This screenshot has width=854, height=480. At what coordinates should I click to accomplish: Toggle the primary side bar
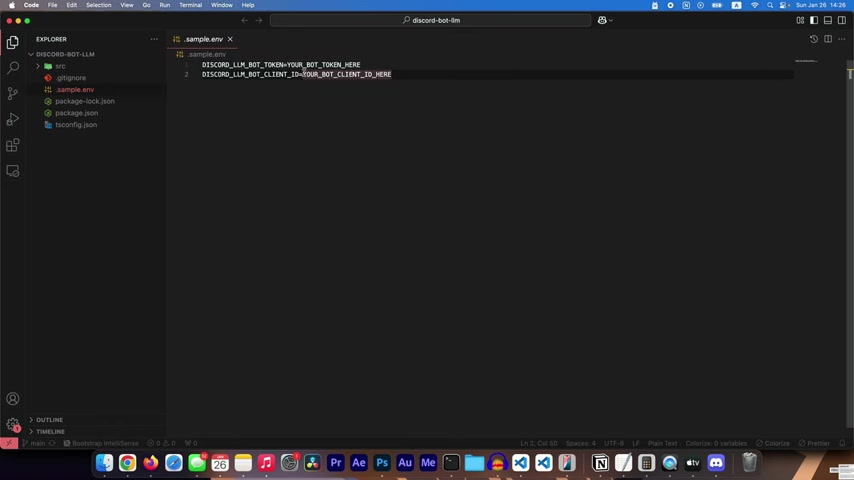pyautogui.click(x=814, y=20)
